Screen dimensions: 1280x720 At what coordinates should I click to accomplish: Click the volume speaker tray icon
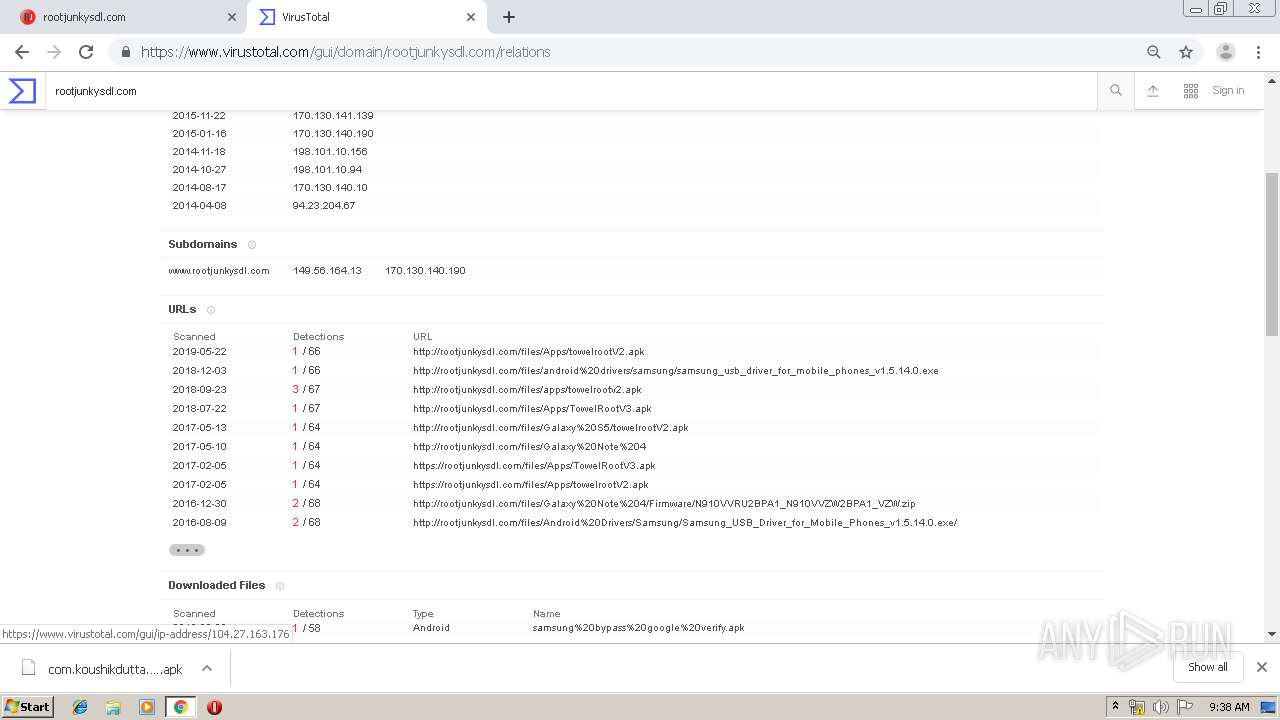1161,707
